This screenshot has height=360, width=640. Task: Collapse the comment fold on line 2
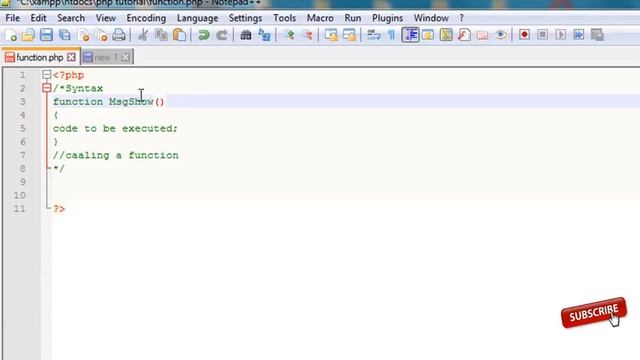click(47, 88)
